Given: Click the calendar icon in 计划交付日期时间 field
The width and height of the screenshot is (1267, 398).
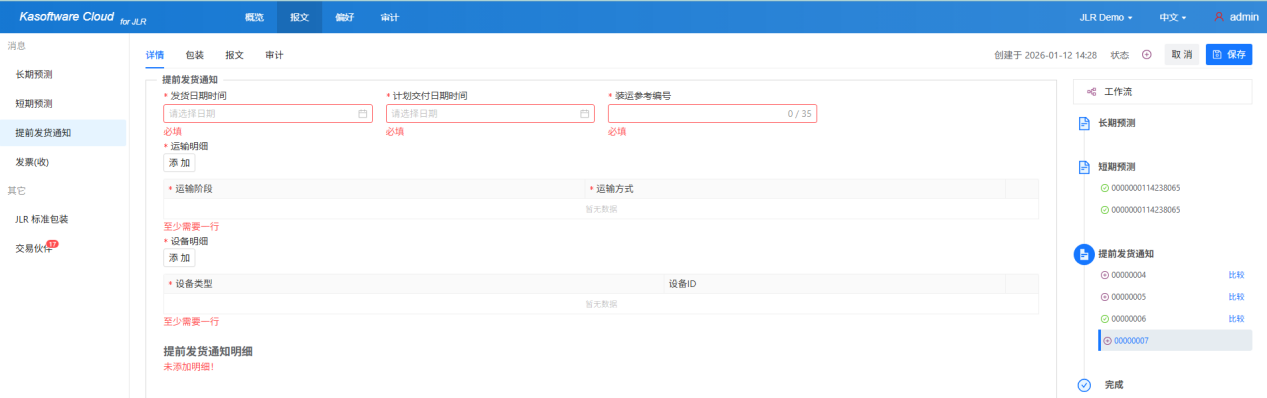Looking at the screenshot, I should (585, 114).
